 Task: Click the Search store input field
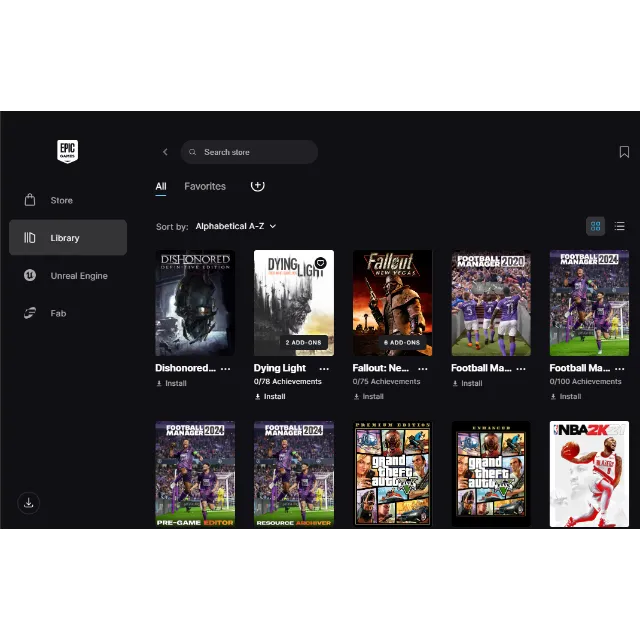click(x=255, y=152)
